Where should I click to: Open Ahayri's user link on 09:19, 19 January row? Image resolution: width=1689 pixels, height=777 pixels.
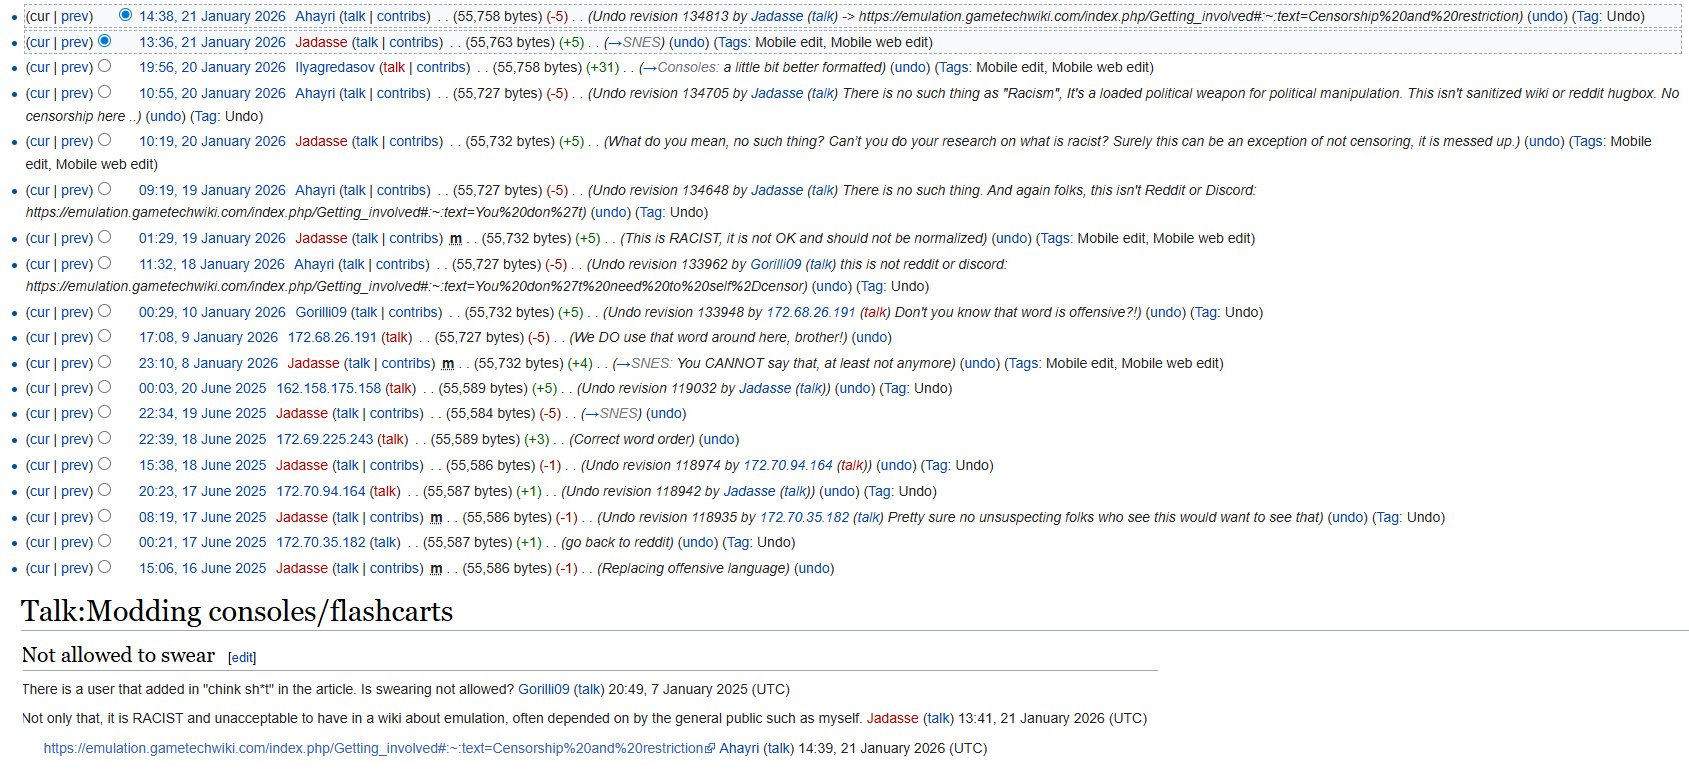pos(315,190)
